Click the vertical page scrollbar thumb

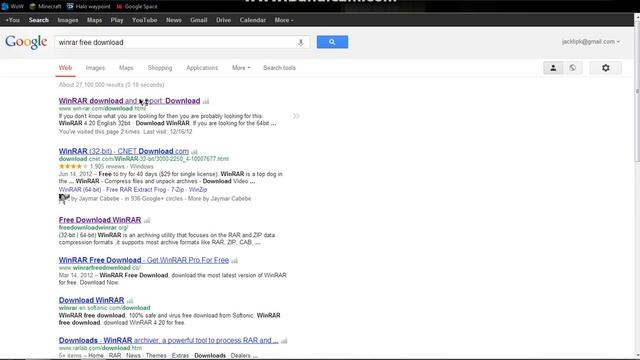(x=637, y=92)
